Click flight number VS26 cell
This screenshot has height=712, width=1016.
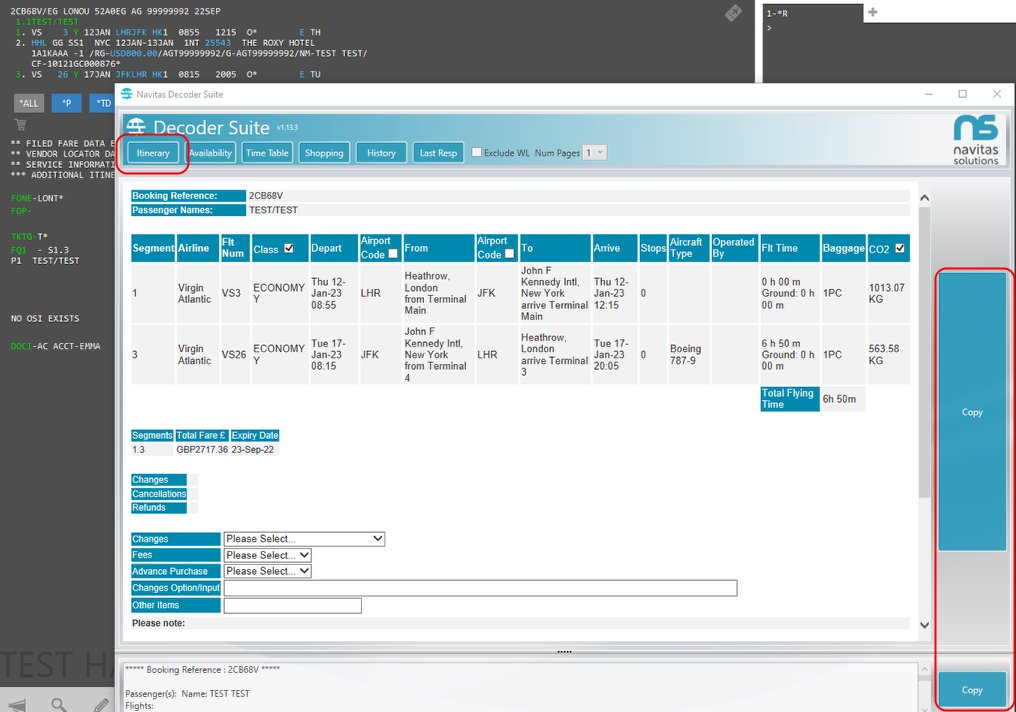234,354
